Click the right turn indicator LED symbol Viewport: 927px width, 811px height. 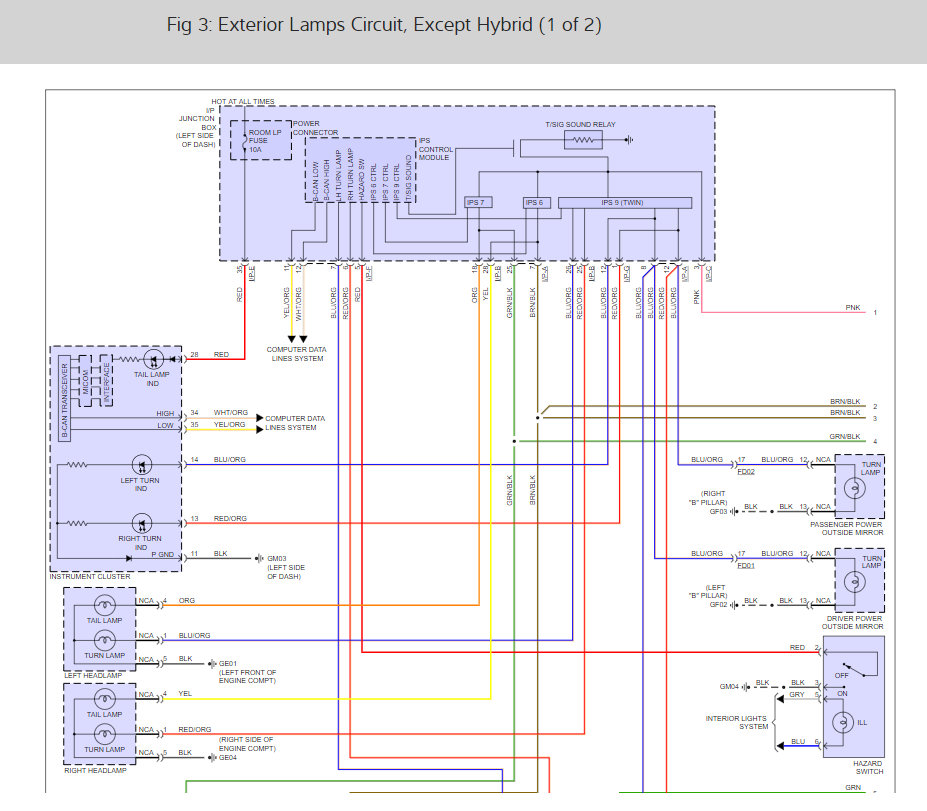point(142,523)
